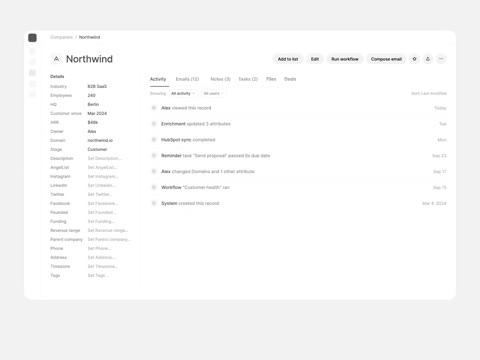This screenshot has width=480, height=360.
Task: Open the Tasks (2) tab
Action: [x=248, y=79]
